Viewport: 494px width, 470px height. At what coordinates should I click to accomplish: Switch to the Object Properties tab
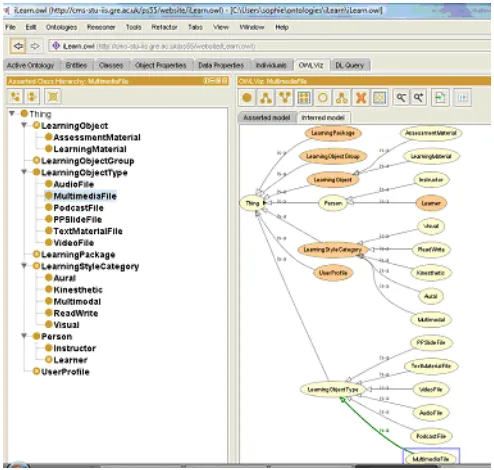click(x=161, y=65)
